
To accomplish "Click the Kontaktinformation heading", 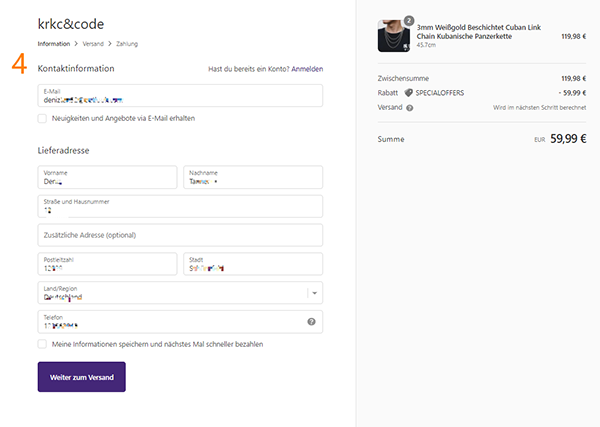I will tap(76, 68).
